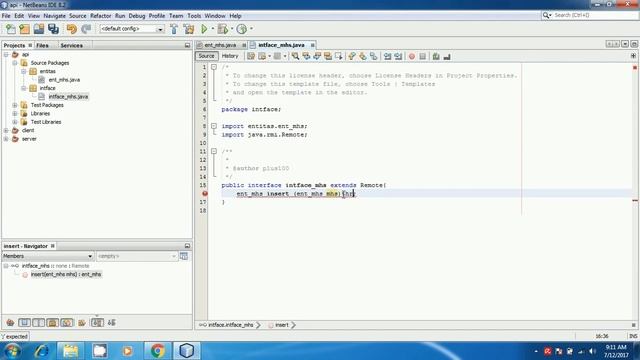Click the error marker on line 16
Image resolution: width=640 pixels, height=360 pixels.
pos(205,193)
